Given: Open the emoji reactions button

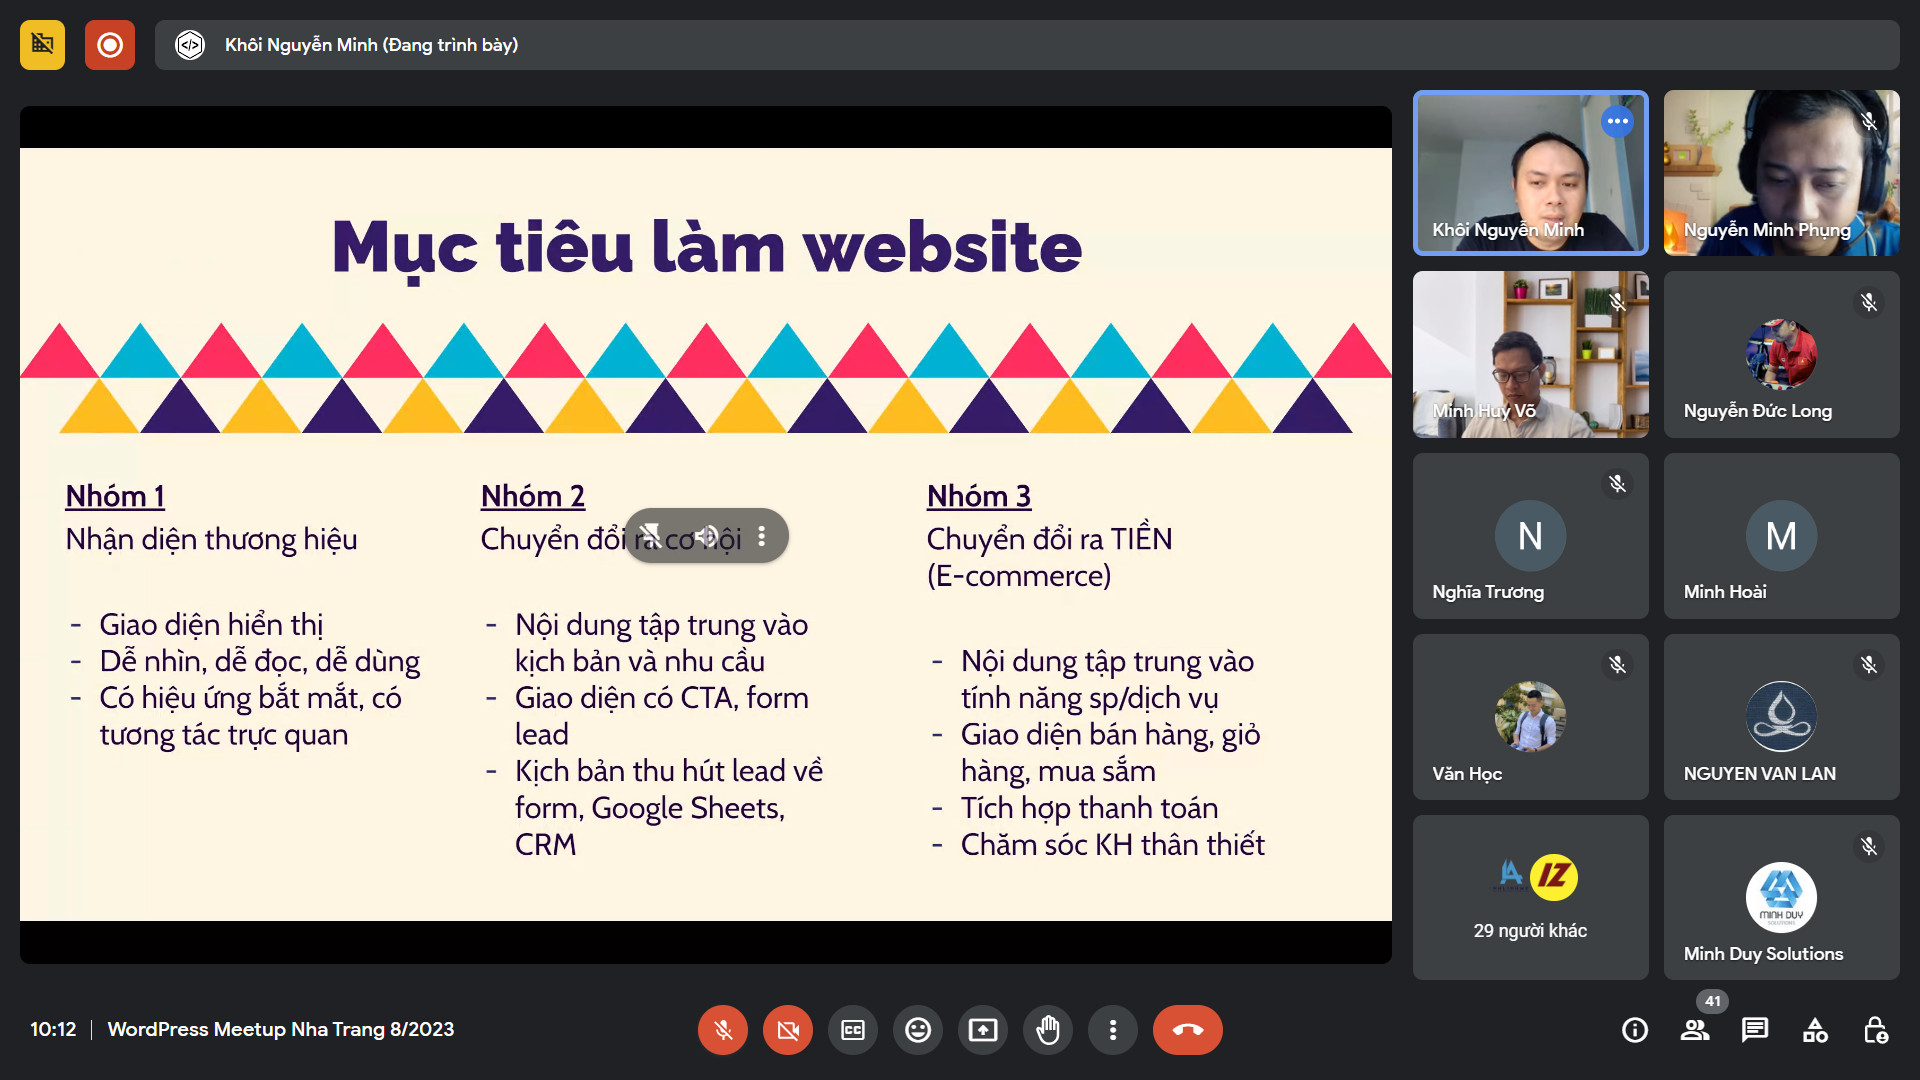Looking at the screenshot, I should 918,1030.
